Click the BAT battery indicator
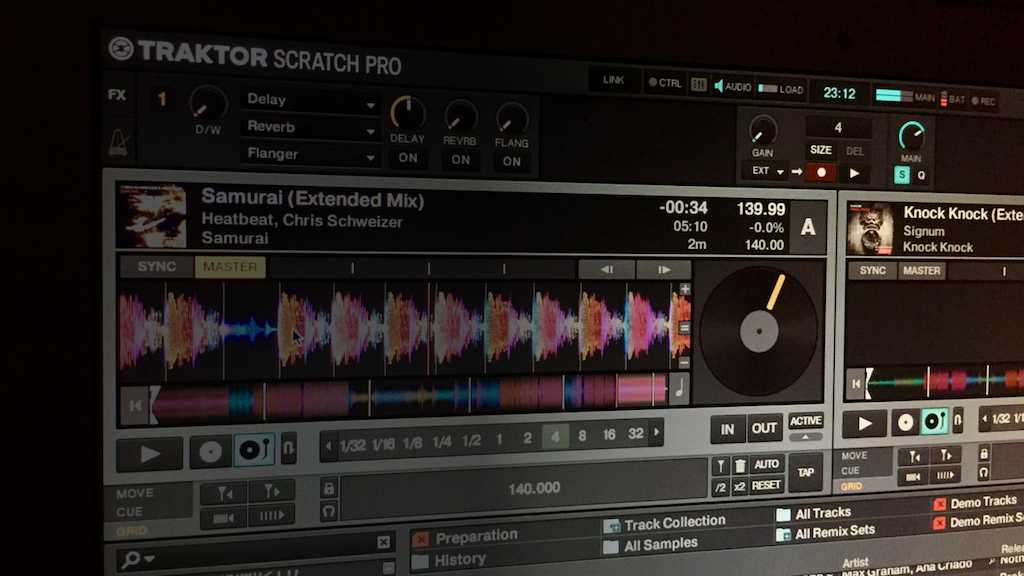This screenshot has height=576, width=1024. [x=952, y=99]
